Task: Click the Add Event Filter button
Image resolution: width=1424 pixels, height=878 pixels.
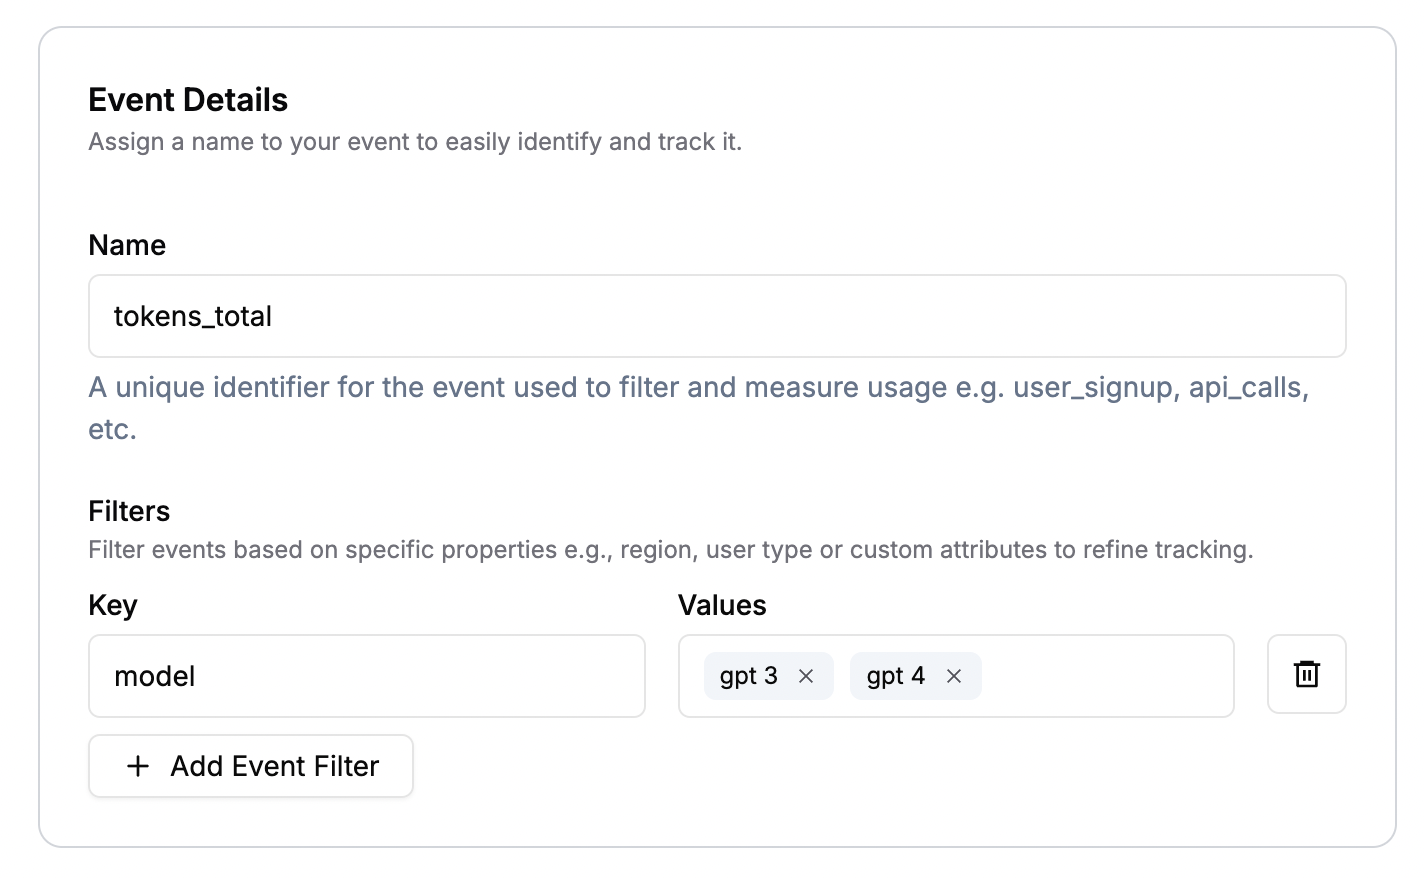Action: tap(251, 766)
